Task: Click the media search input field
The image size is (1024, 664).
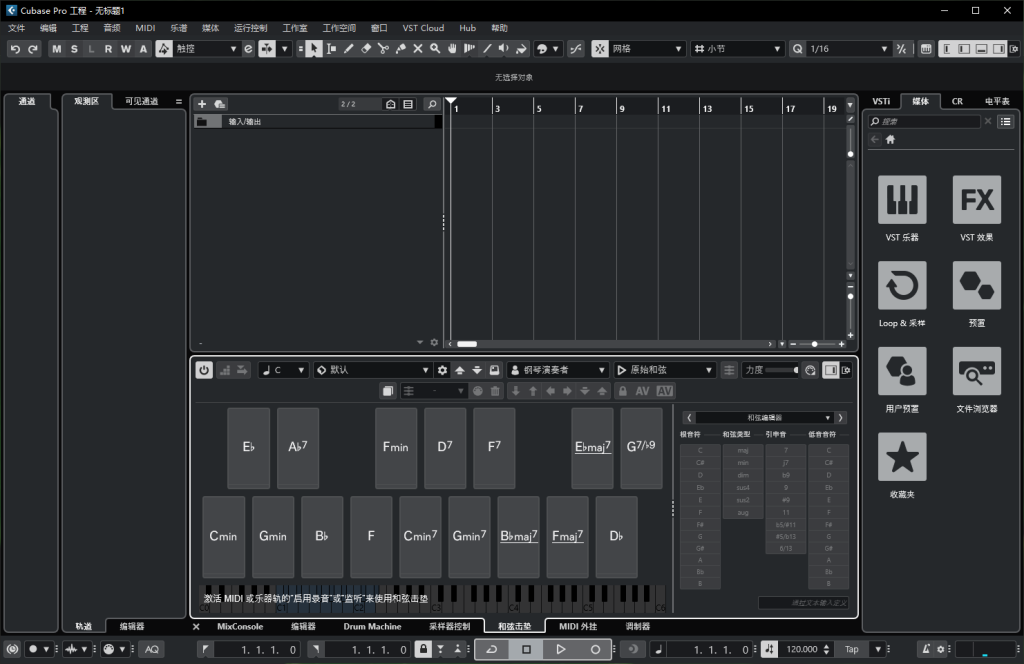Action: pyautogui.click(x=924, y=121)
